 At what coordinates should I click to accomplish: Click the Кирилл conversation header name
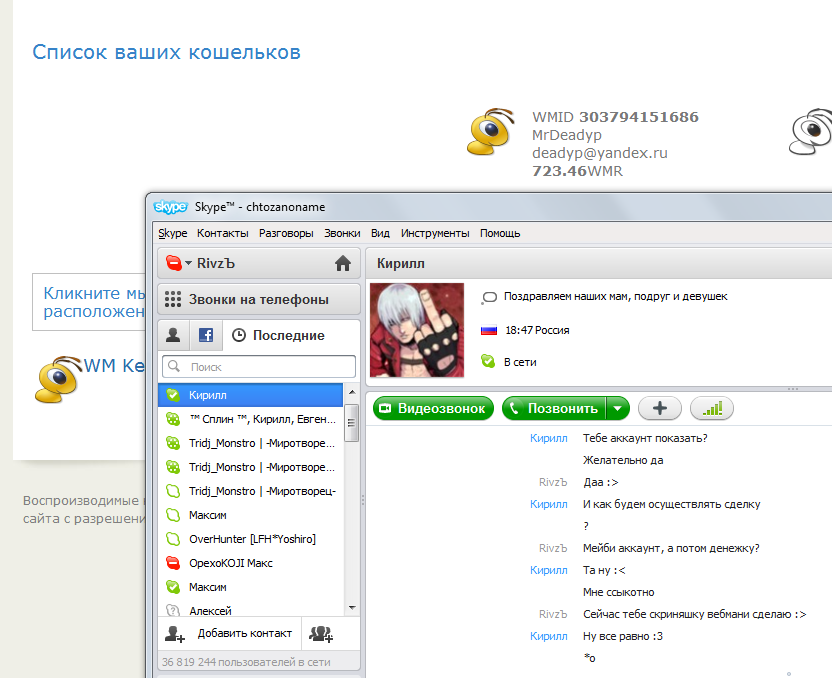tap(401, 264)
